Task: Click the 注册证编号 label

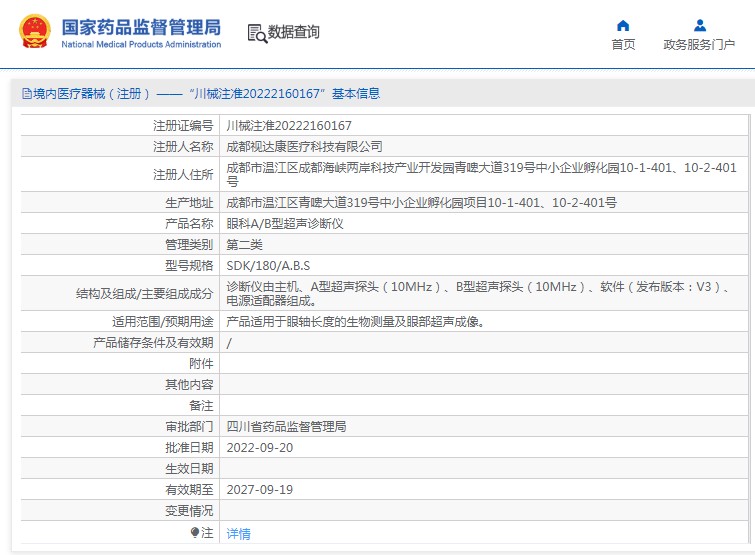Action: 183,126
